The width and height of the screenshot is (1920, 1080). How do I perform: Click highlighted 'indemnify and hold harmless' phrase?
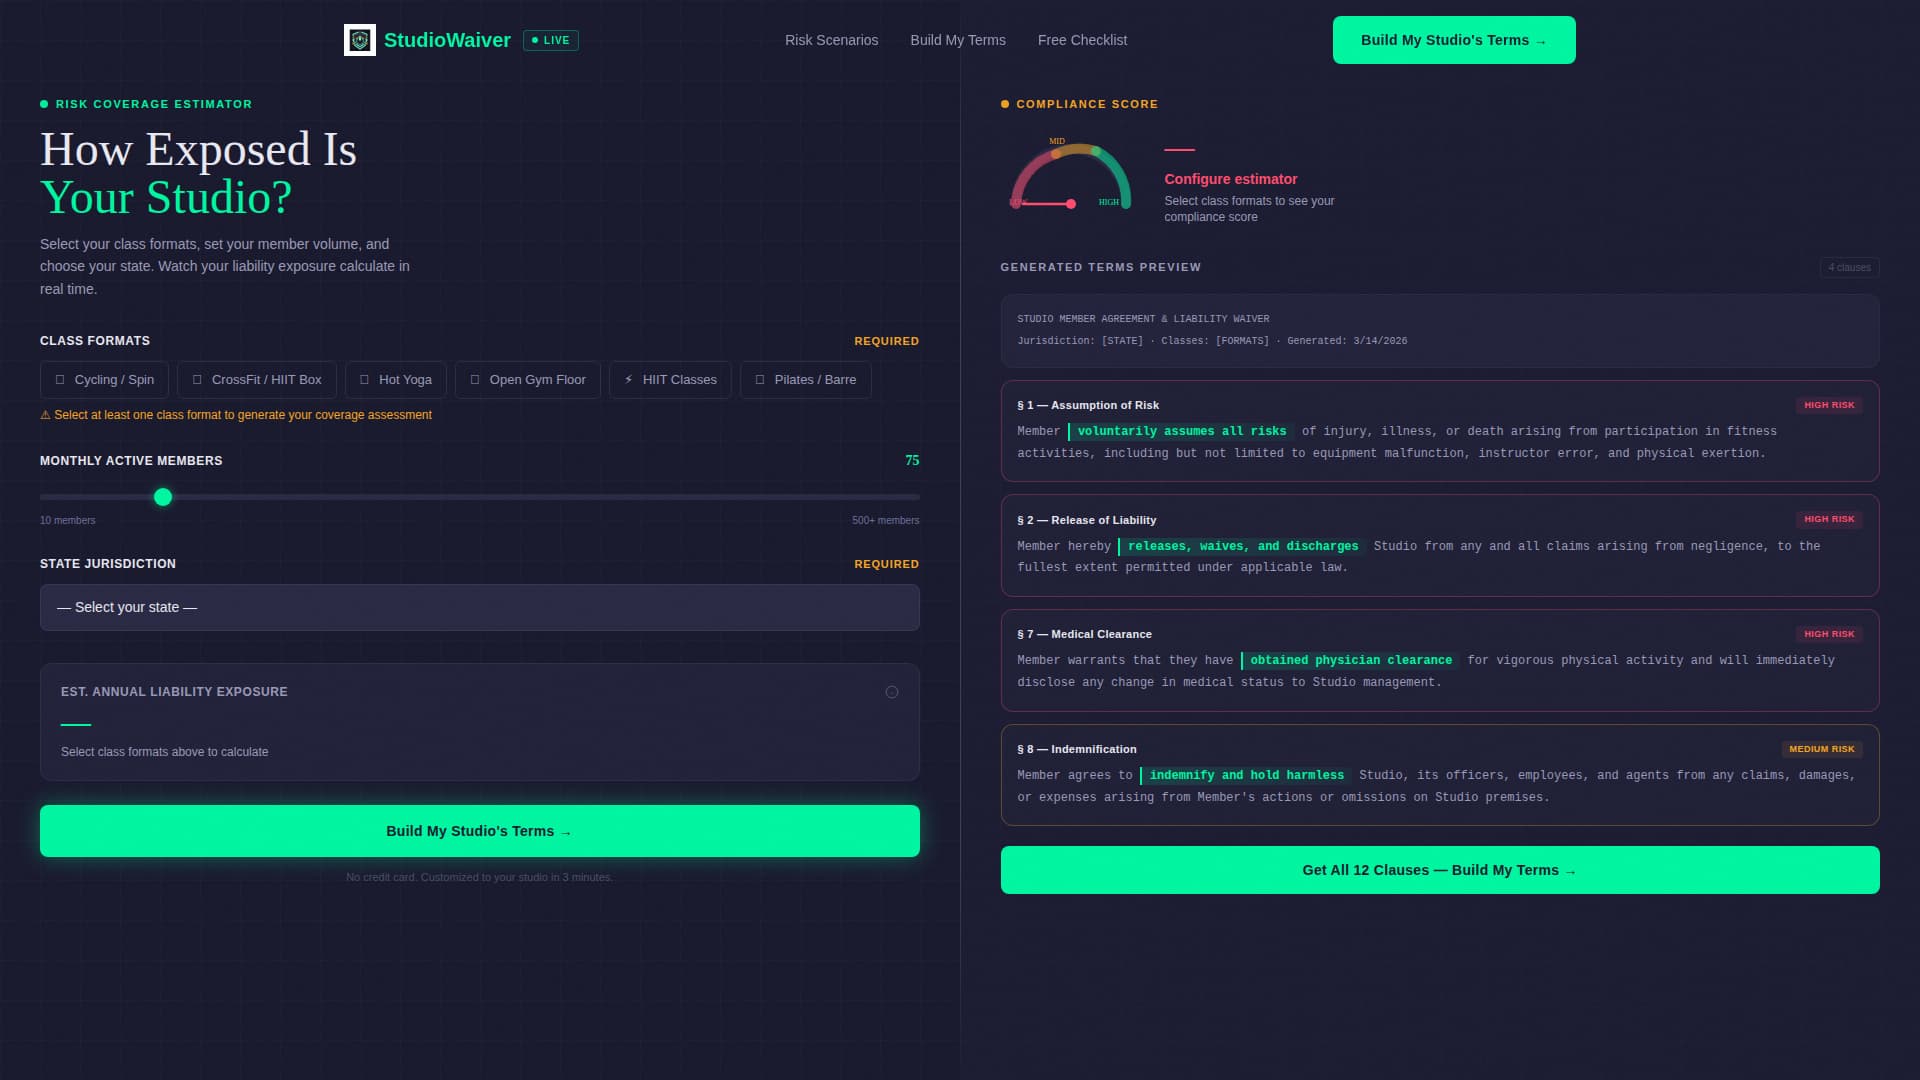pos(1246,775)
